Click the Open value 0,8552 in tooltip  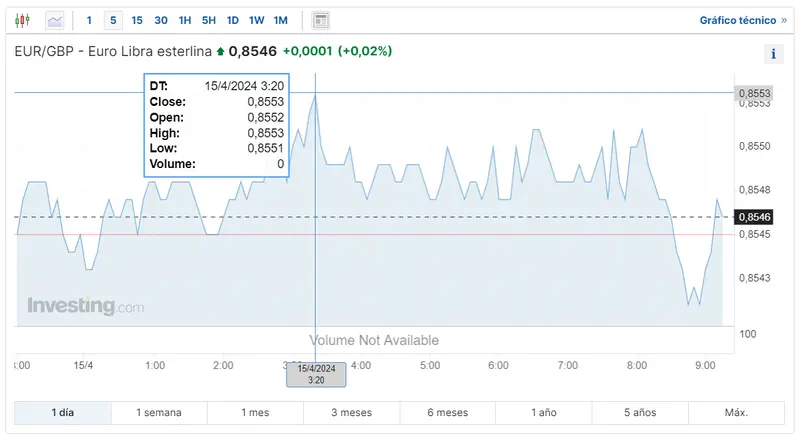tap(265, 117)
